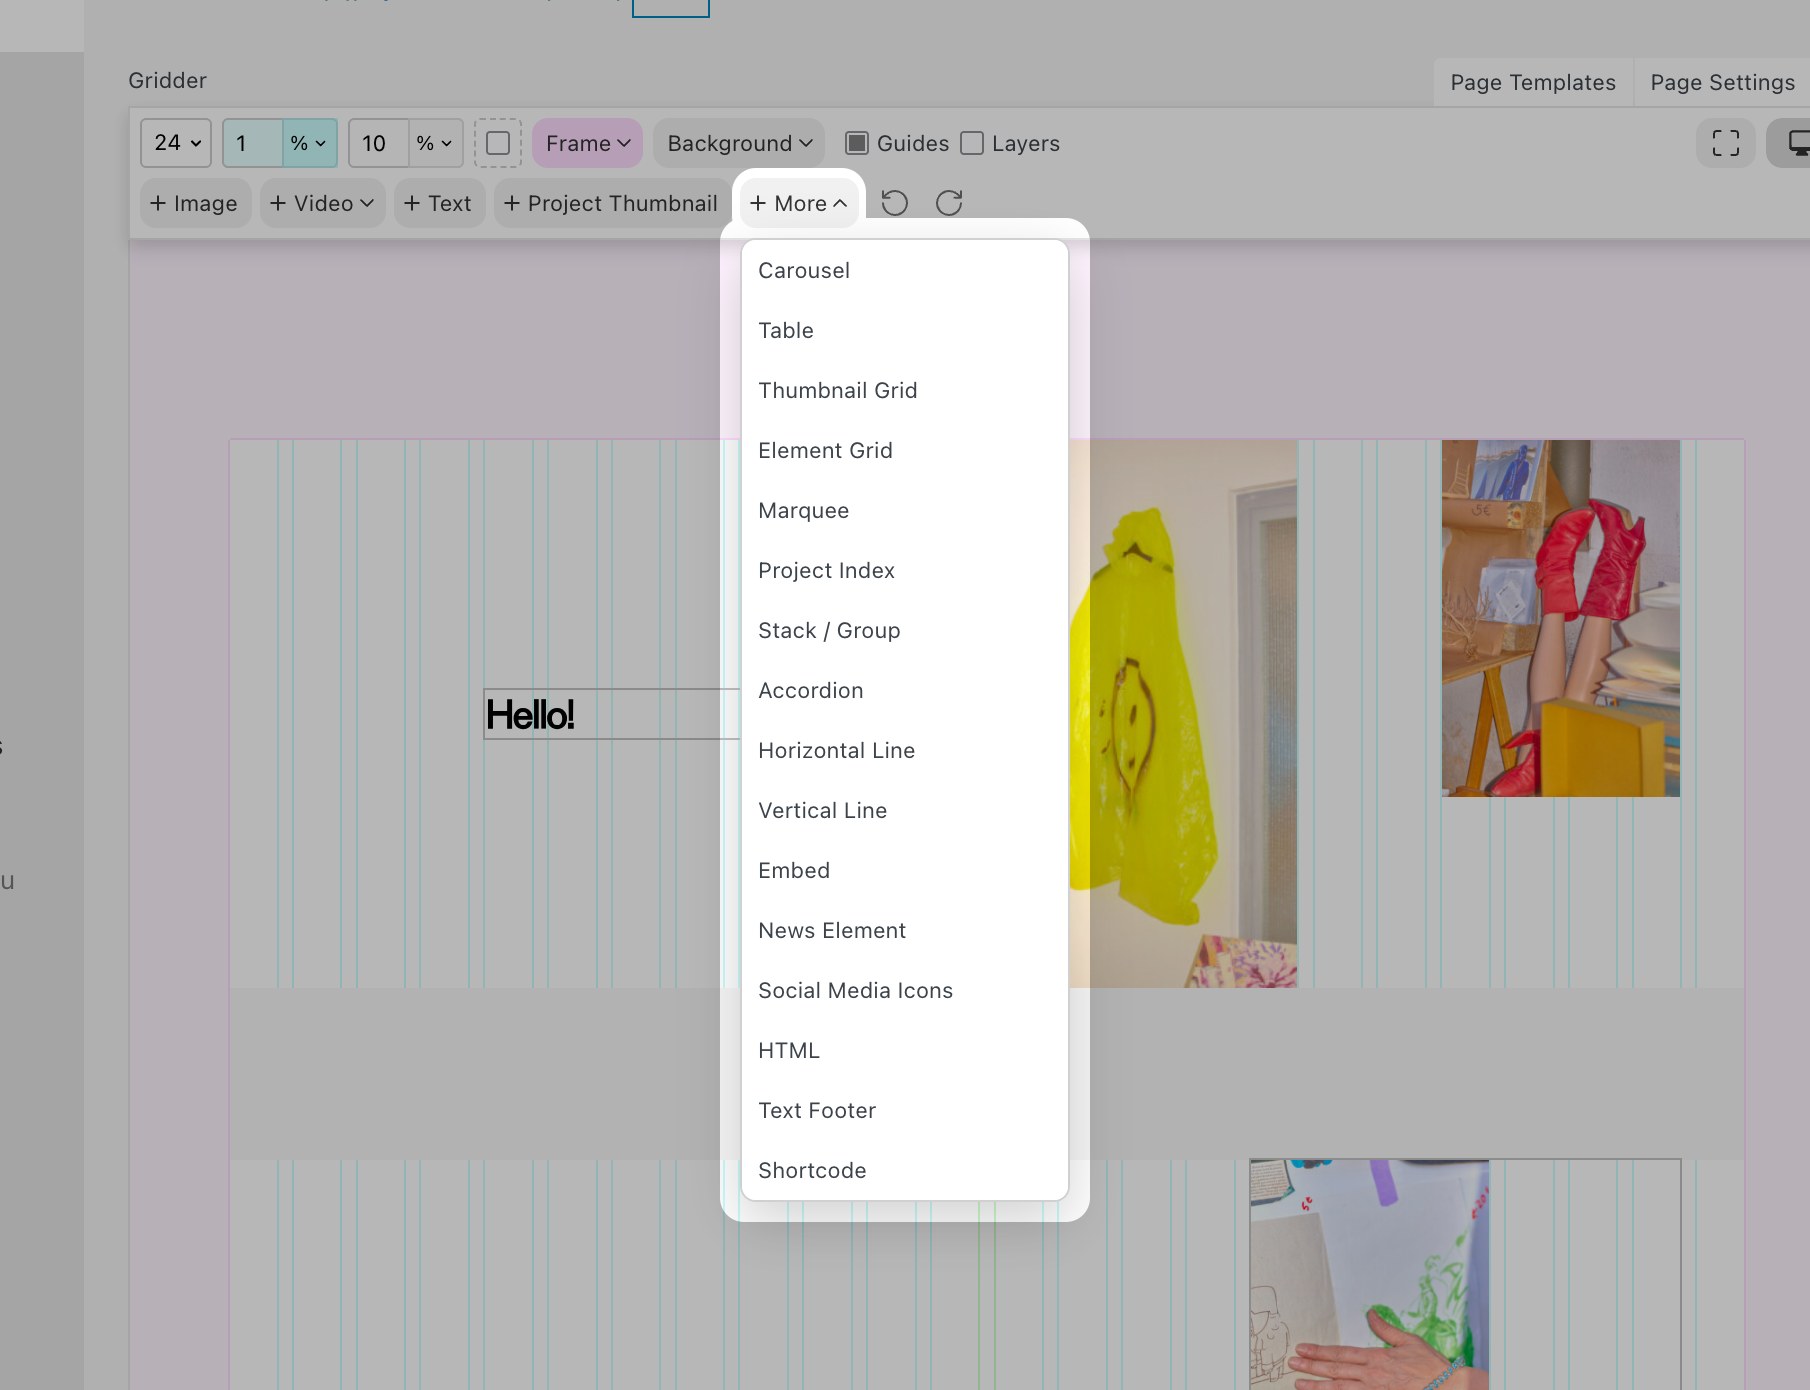The image size is (1810, 1390).
Task: Toggle the dashed-border frame overlay icon
Action: [498, 143]
